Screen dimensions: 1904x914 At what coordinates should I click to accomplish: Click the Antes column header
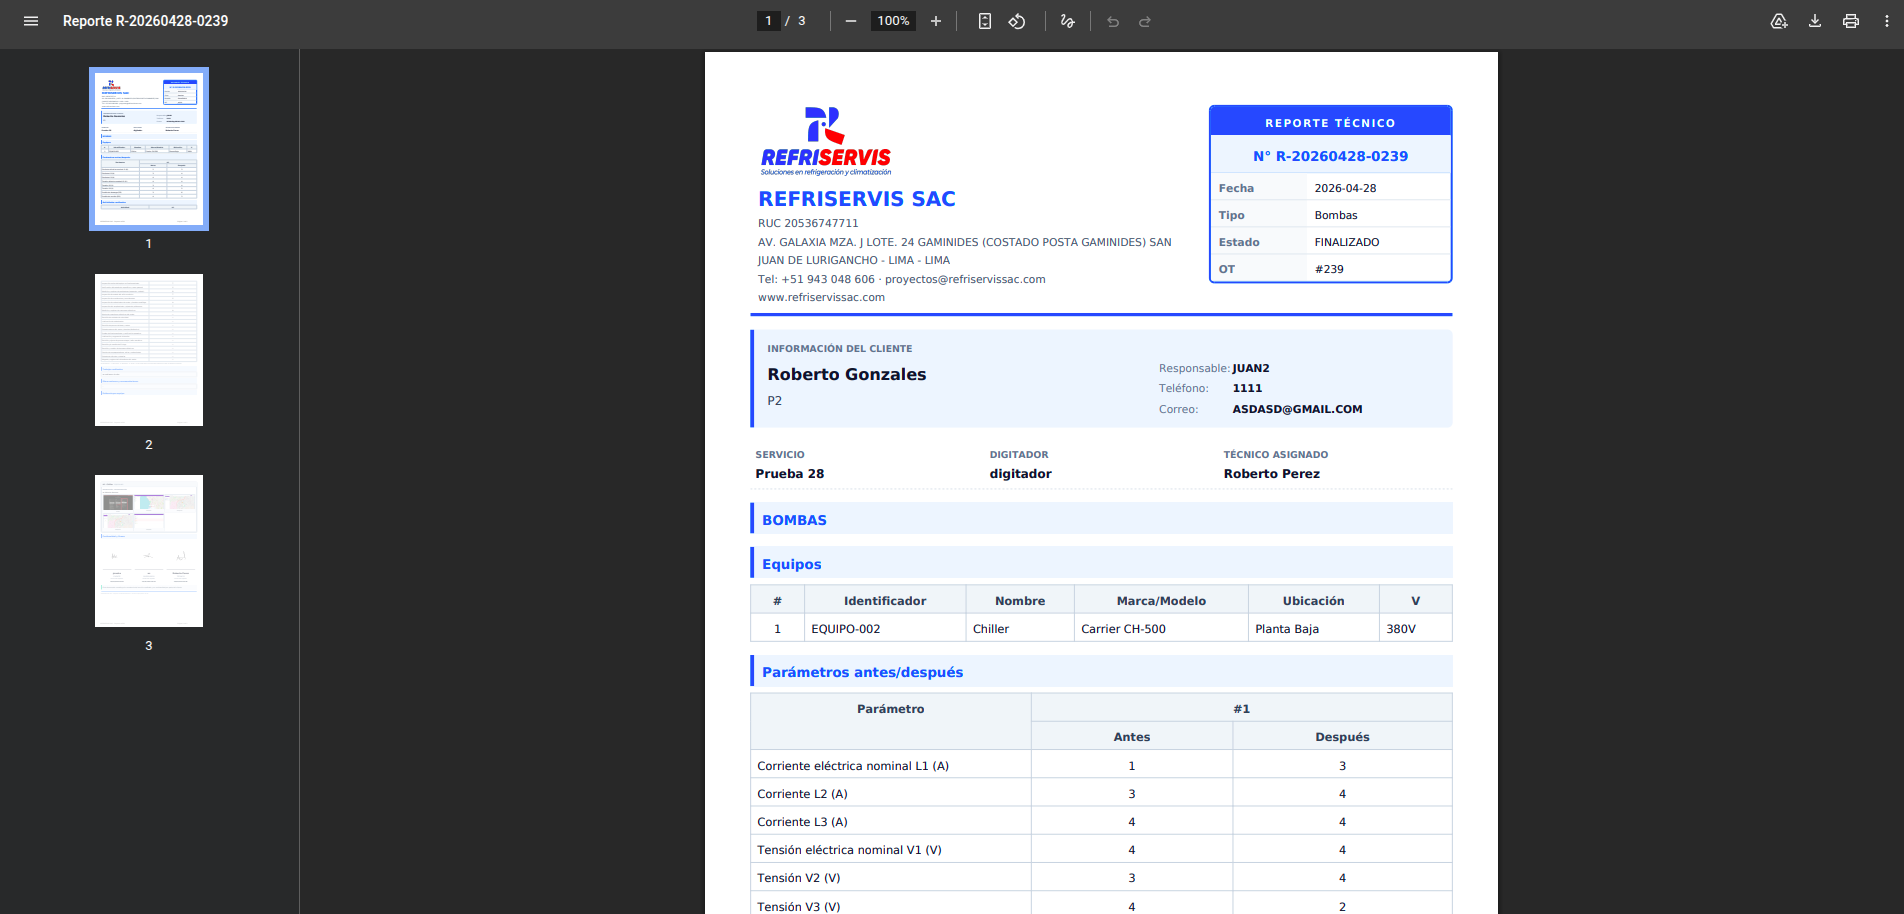click(1132, 737)
